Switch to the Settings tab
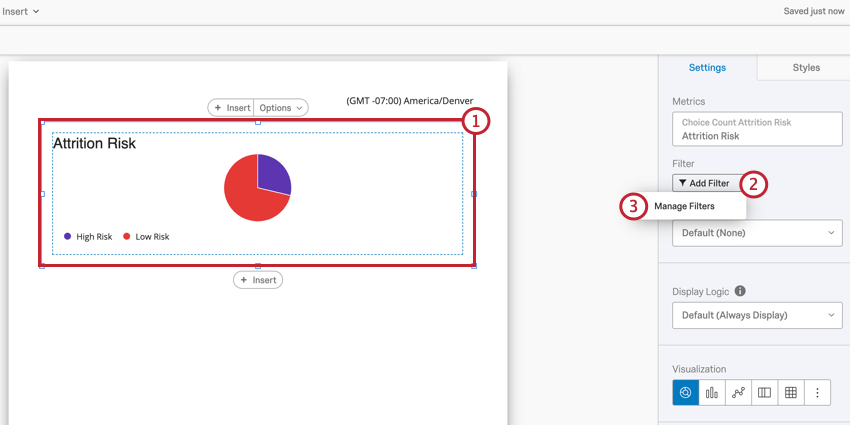Viewport: 850px width, 425px height. tap(707, 68)
